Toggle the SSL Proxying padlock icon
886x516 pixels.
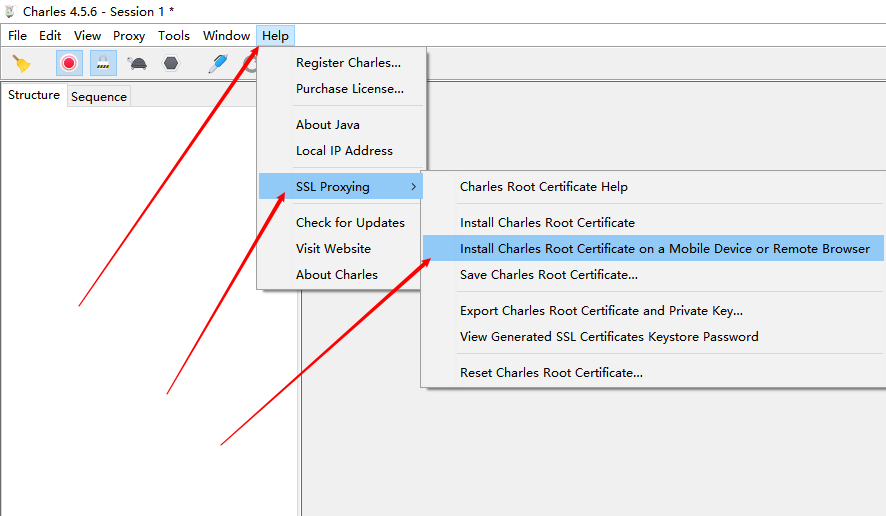coord(103,63)
